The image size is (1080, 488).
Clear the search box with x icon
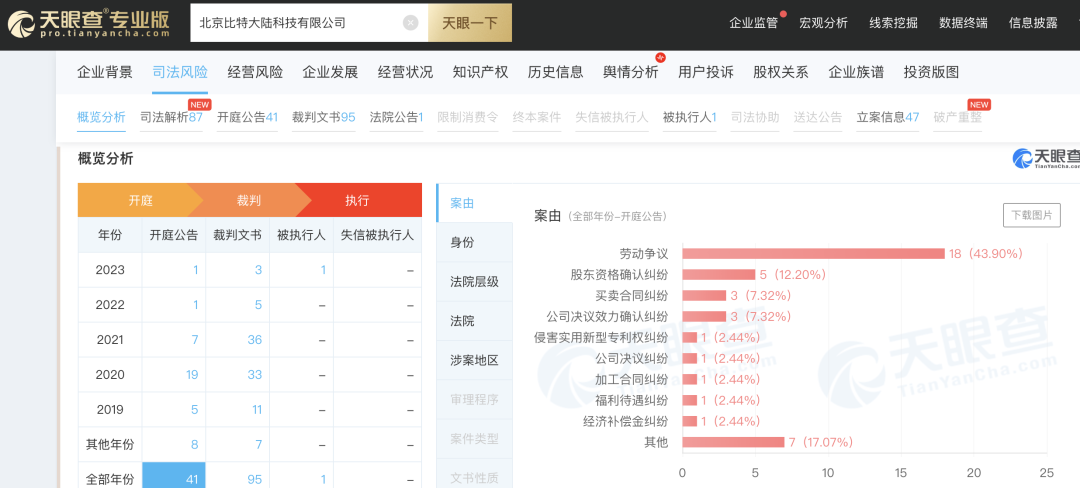411,23
